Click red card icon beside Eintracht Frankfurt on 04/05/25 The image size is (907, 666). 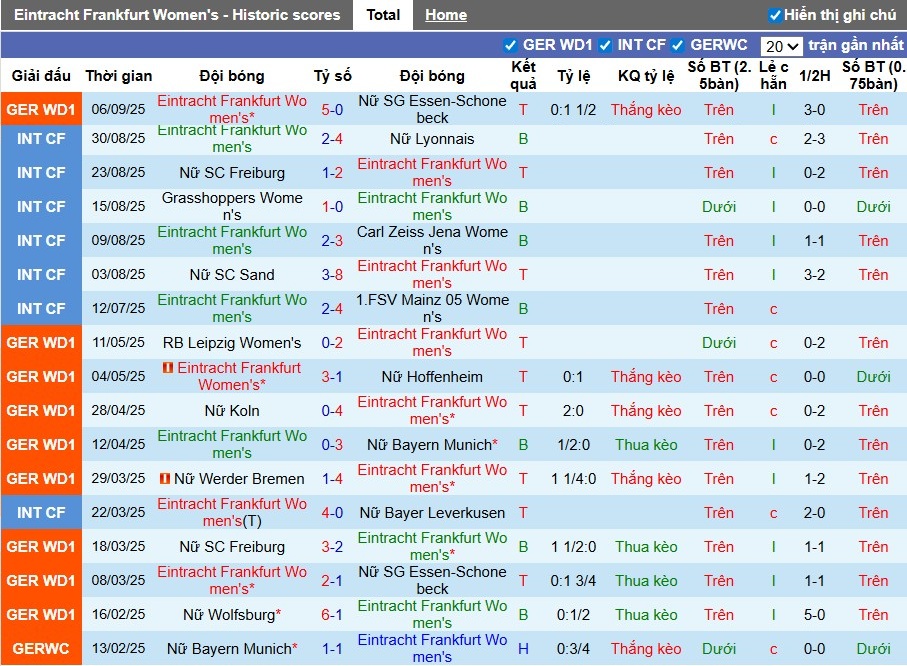pos(168,369)
